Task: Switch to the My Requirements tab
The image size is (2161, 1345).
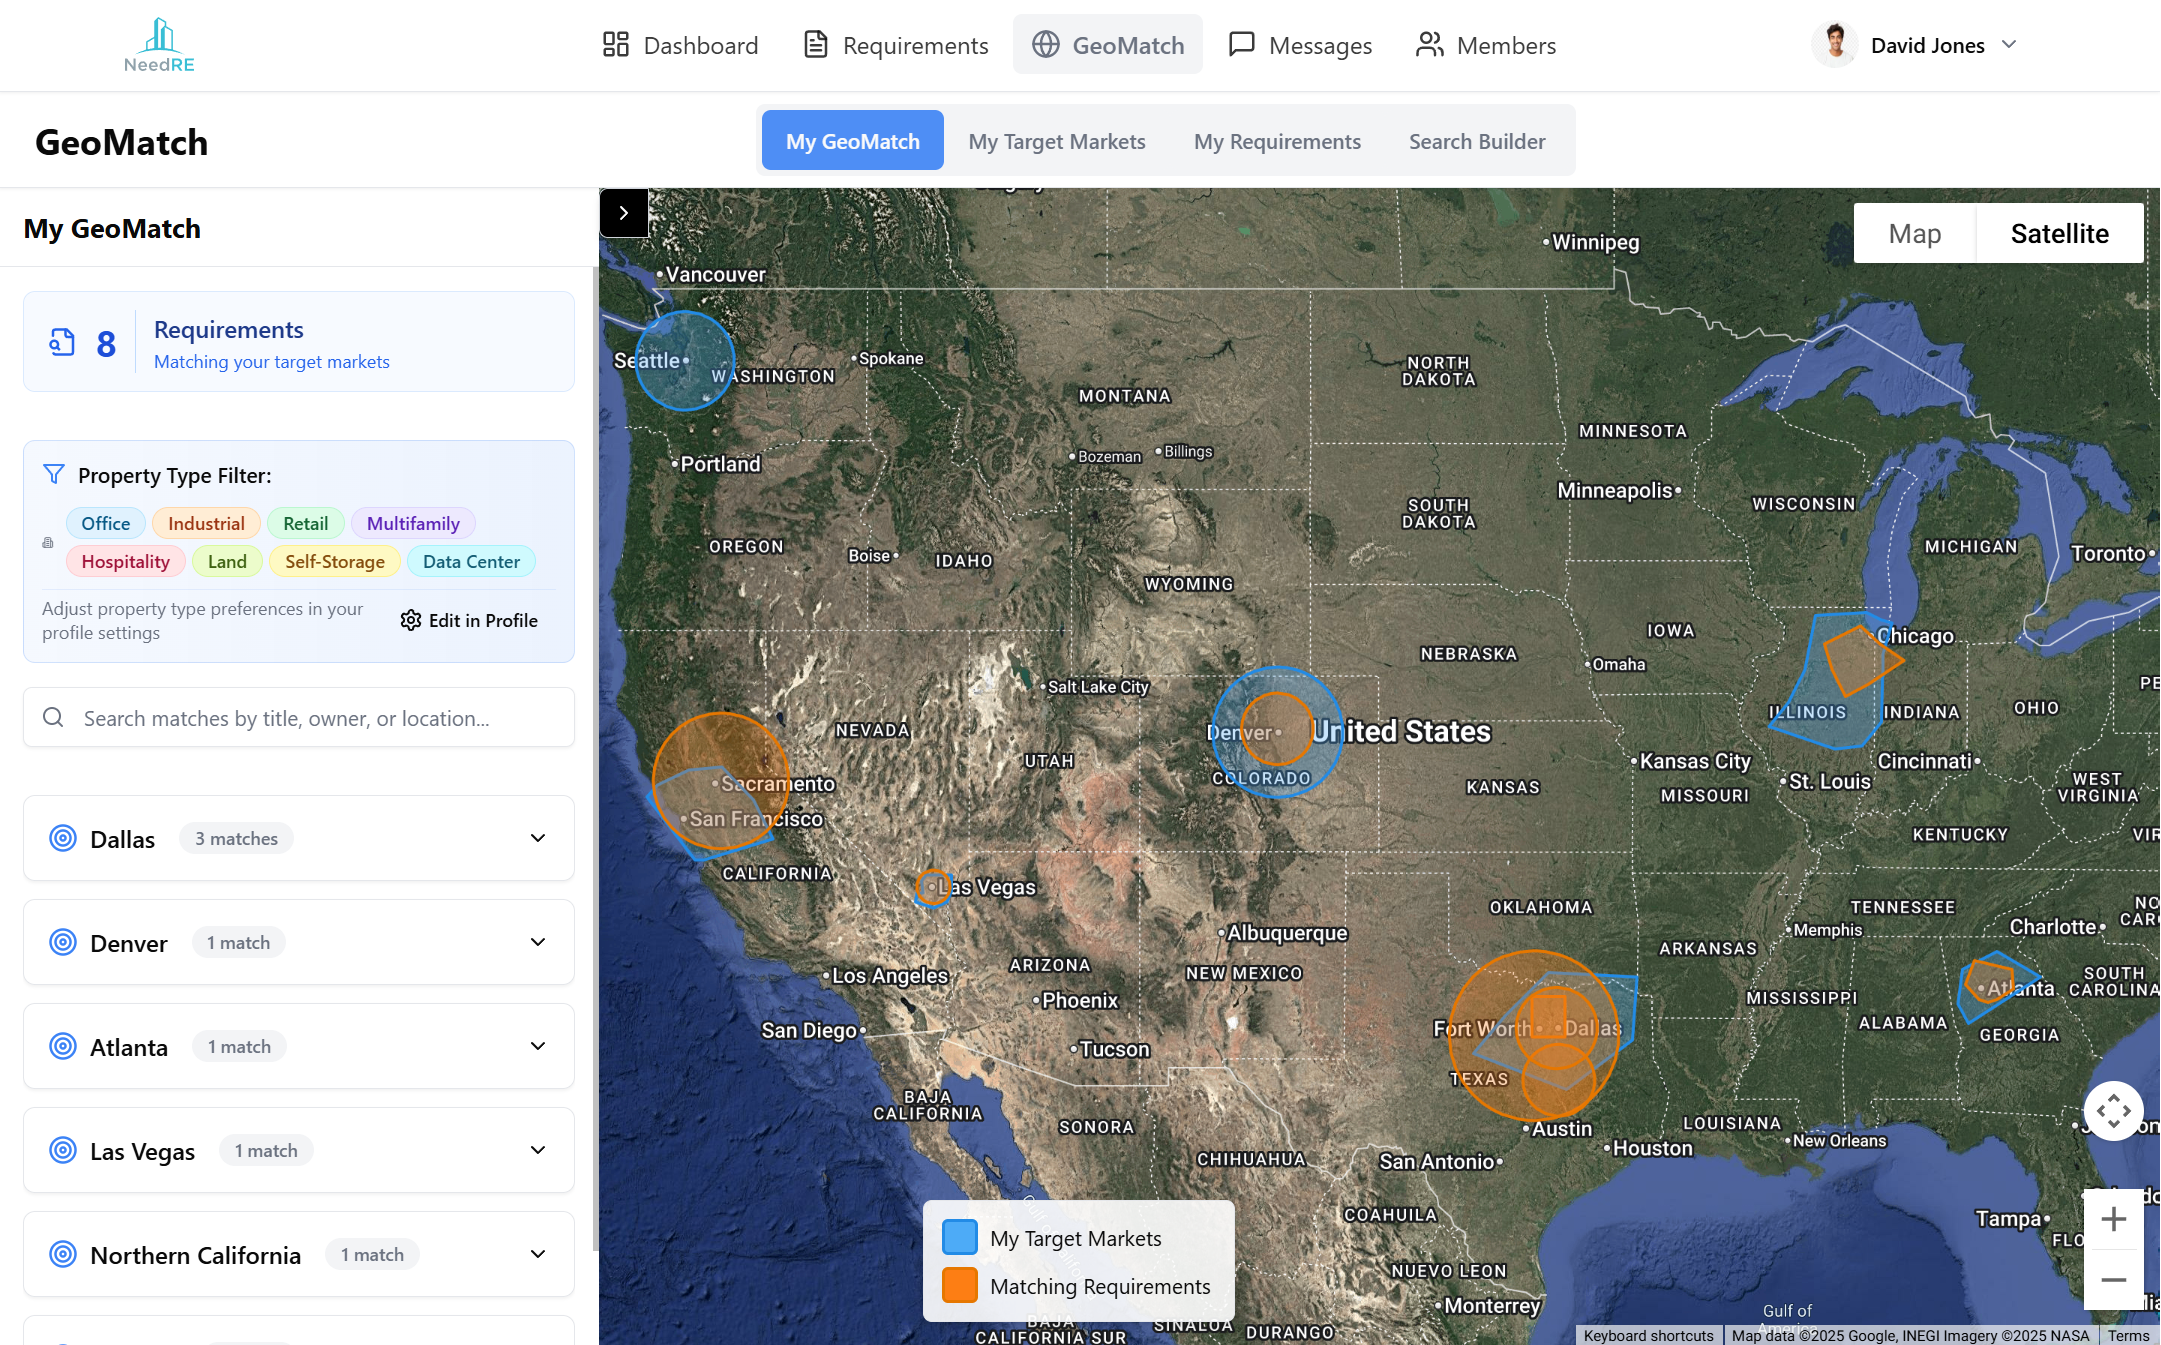Action: [x=1277, y=141]
